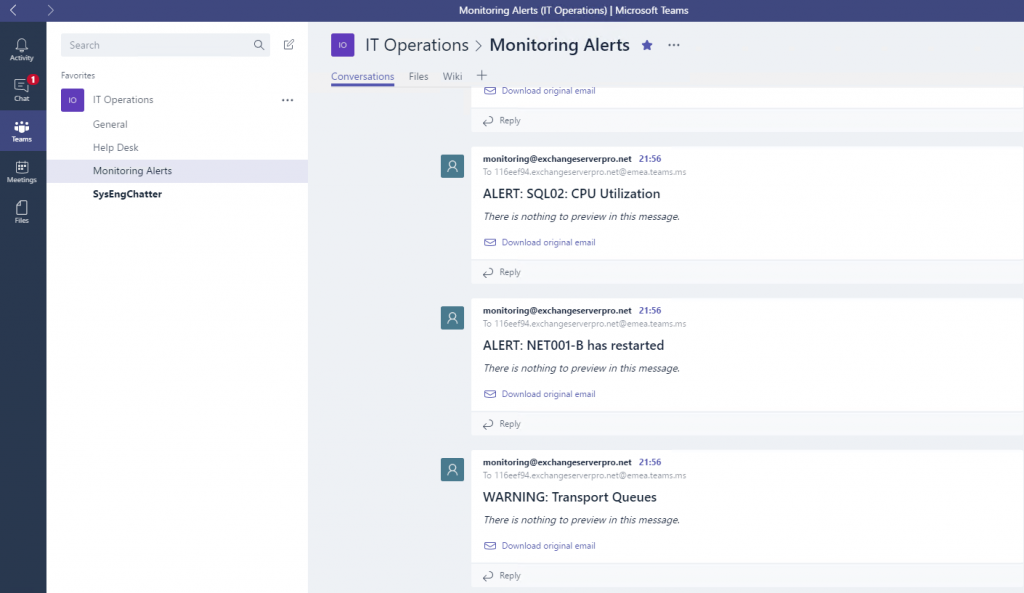Open IT Operations team options menu

(x=287, y=99)
